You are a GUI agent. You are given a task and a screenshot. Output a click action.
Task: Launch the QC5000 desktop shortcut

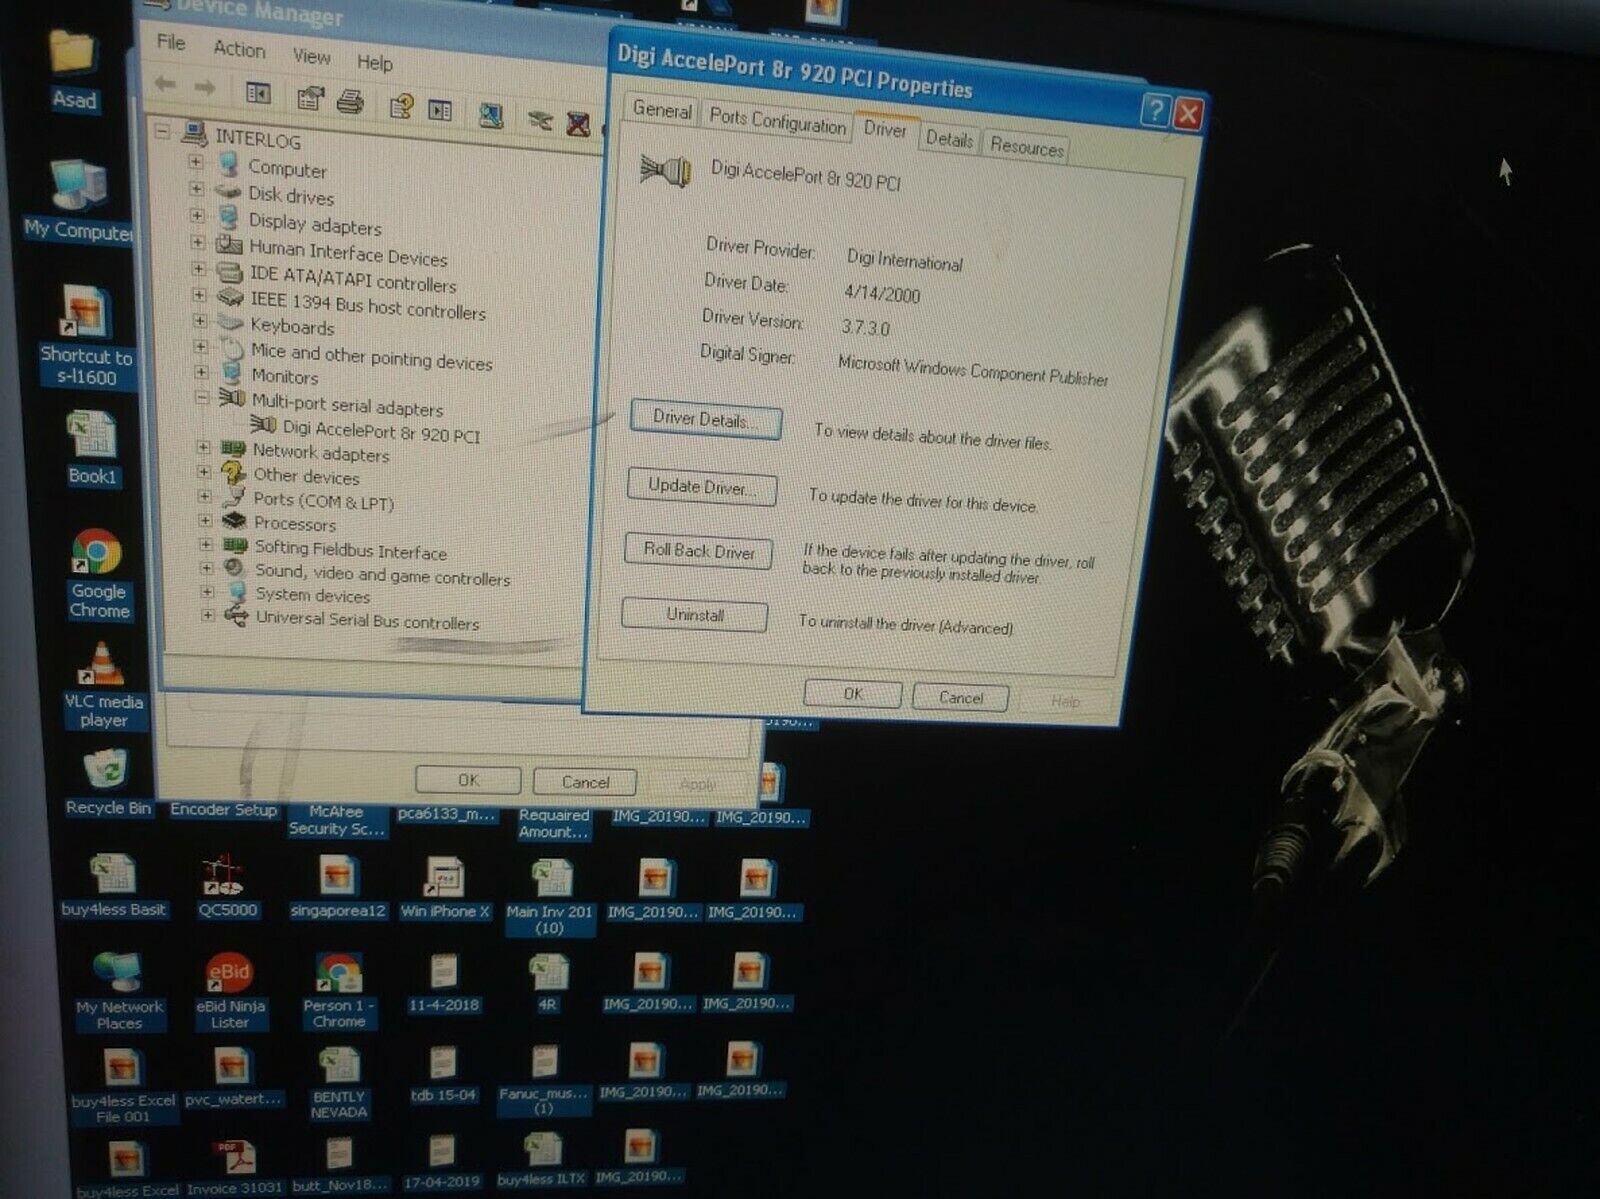pyautogui.click(x=227, y=886)
